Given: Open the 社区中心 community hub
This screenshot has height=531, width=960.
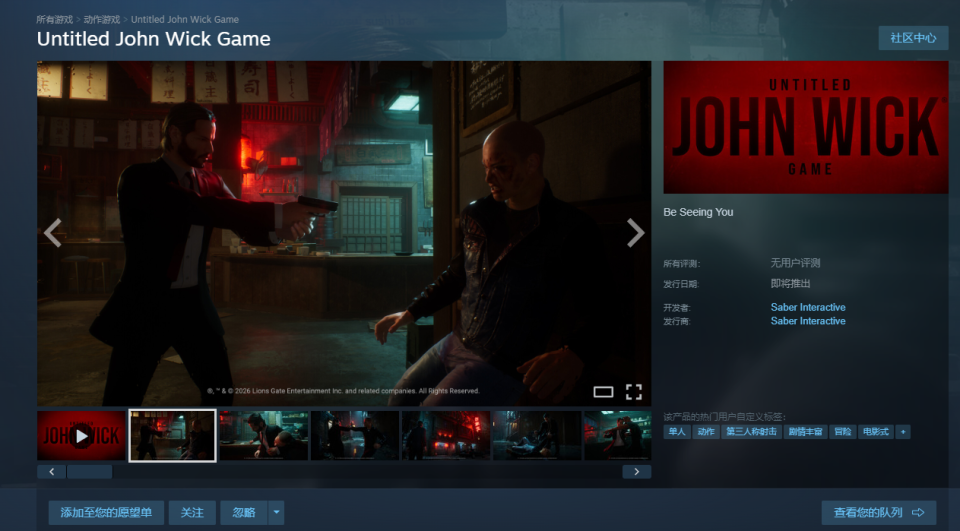Looking at the screenshot, I should (913, 38).
